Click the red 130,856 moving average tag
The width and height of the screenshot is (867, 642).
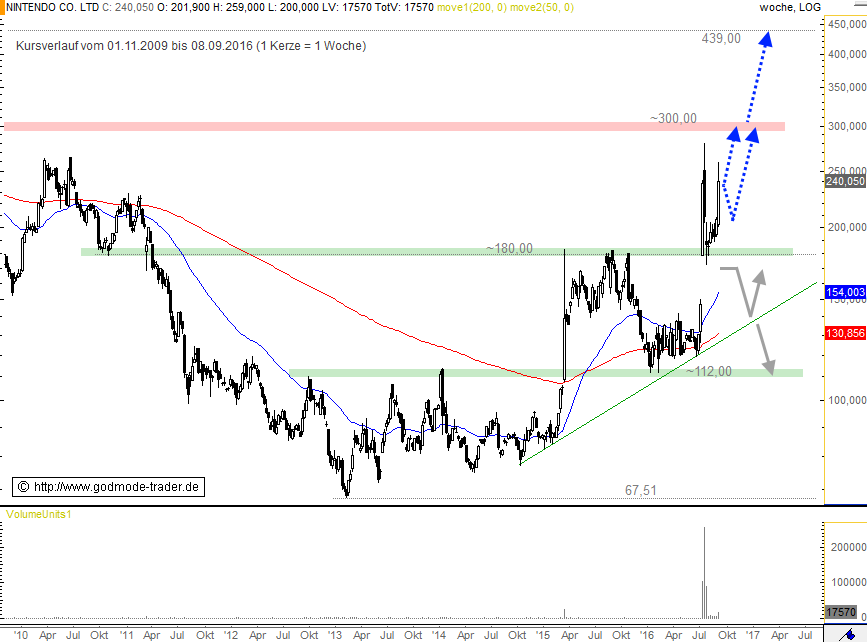[x=845, y=333]
